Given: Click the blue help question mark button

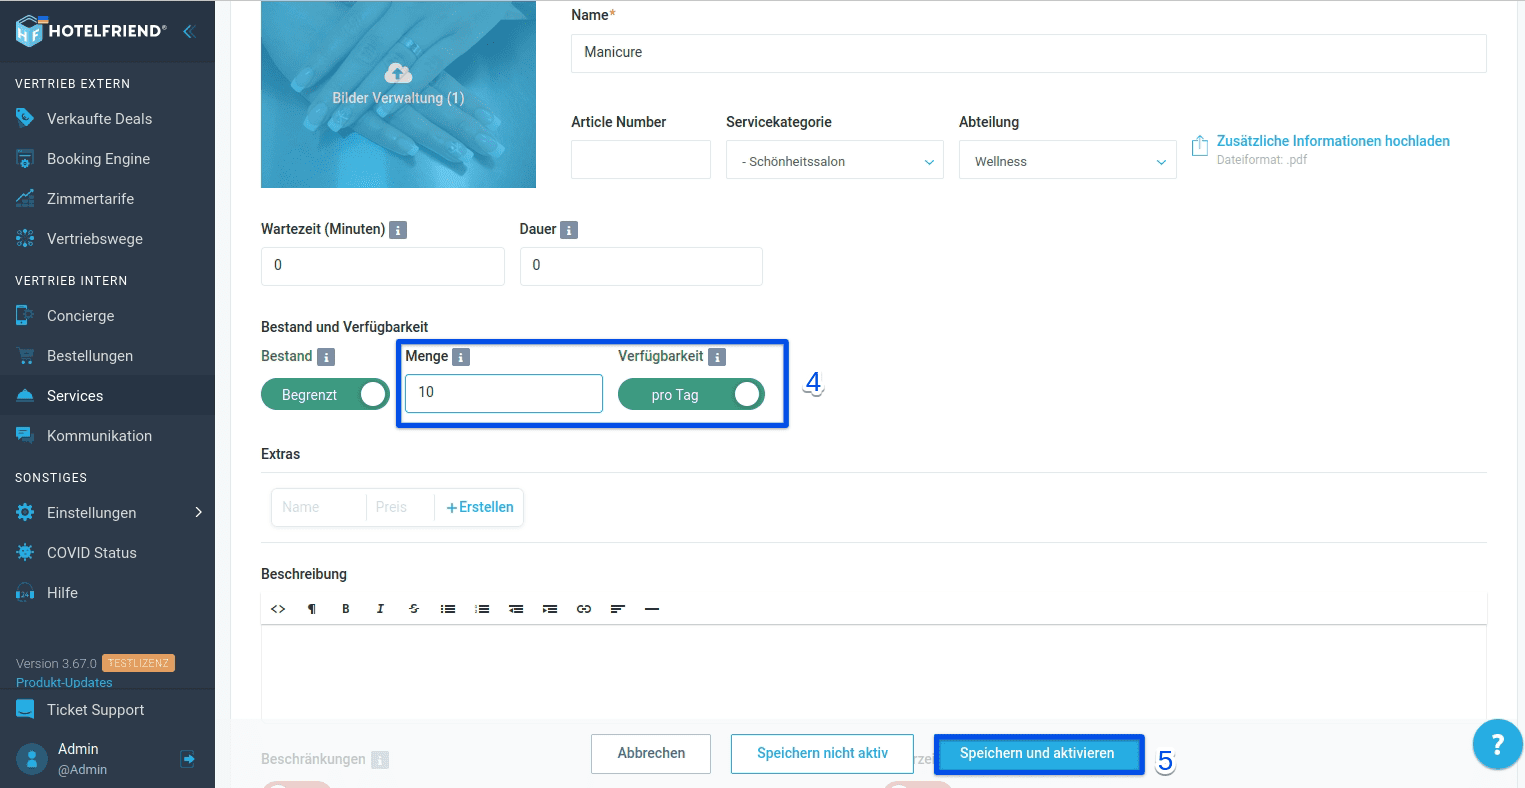Looking at the screenshot, I should [x=1497, y=744].
